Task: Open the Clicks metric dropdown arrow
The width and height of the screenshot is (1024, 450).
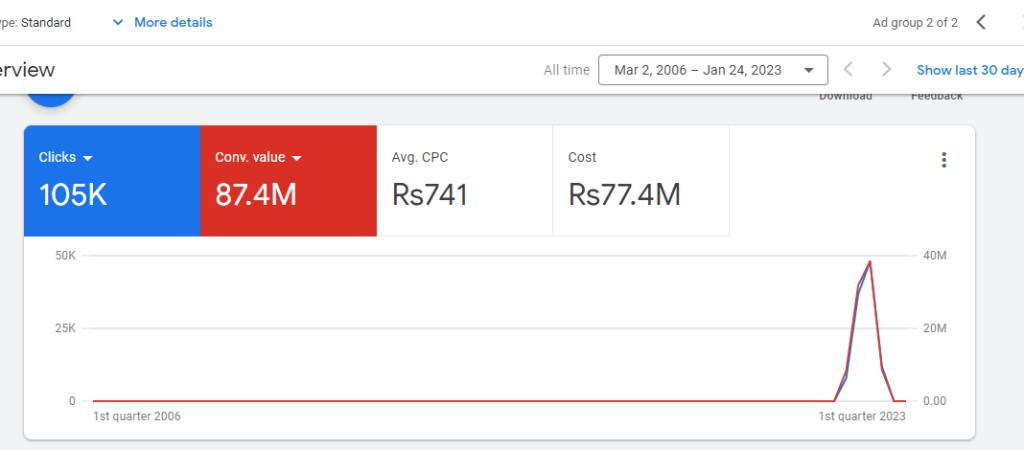Action: tap(88, 158)
